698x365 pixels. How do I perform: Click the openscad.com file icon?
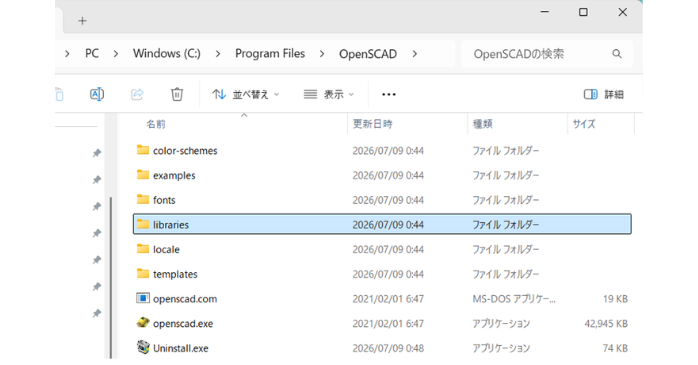click(143, 298)
